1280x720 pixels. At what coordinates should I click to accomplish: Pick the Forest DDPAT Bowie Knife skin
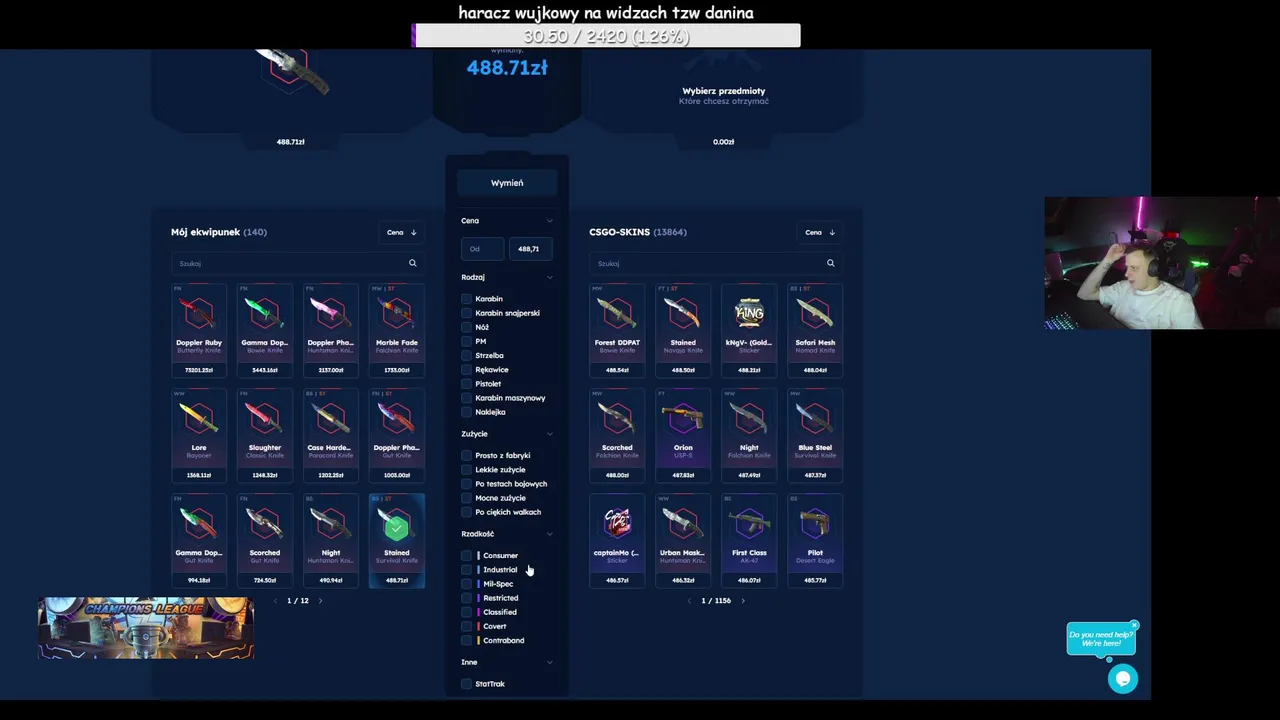[617, 330]
